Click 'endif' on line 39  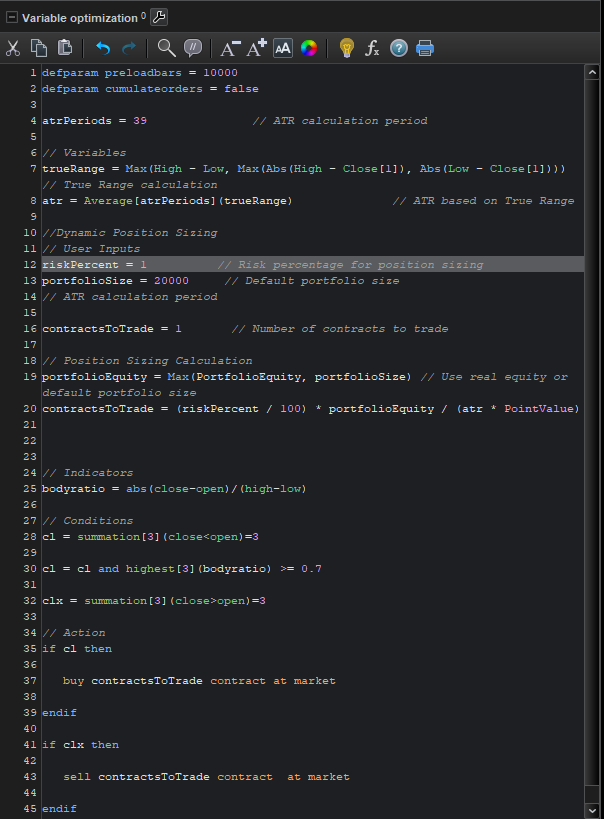[x=59, y=712]
